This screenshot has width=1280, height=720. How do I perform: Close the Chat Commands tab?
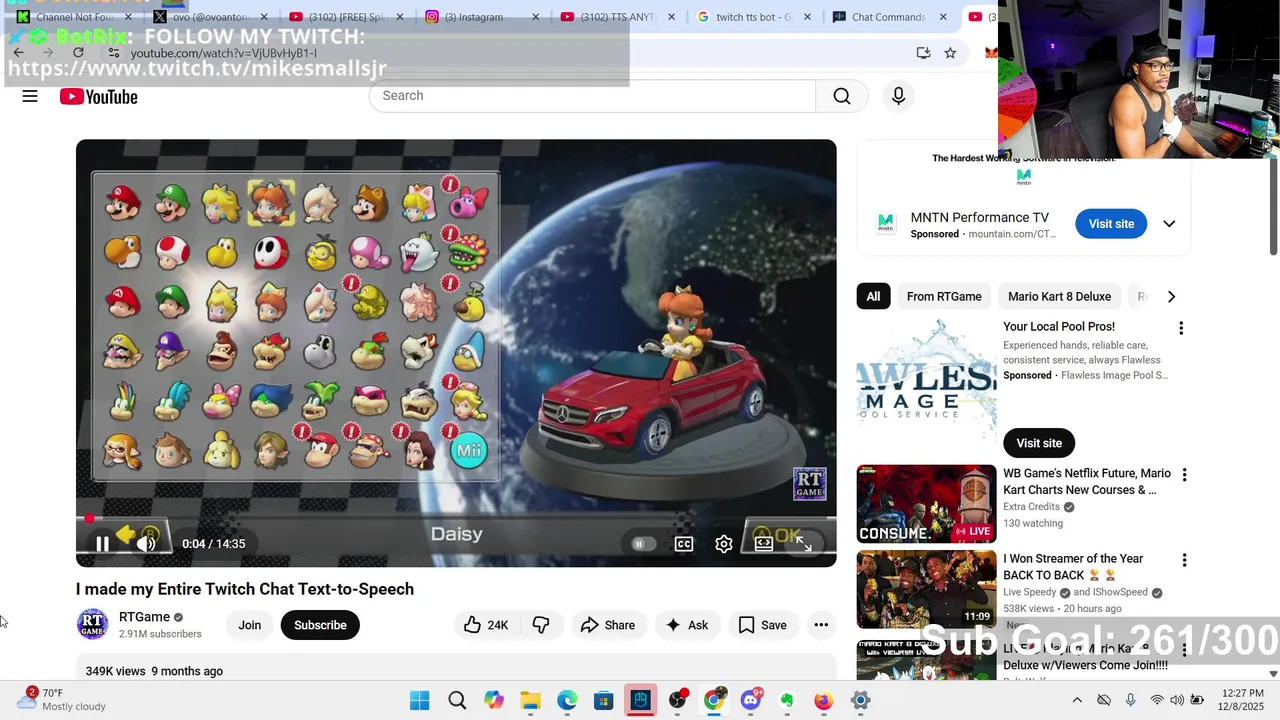(x=942, y=17)
